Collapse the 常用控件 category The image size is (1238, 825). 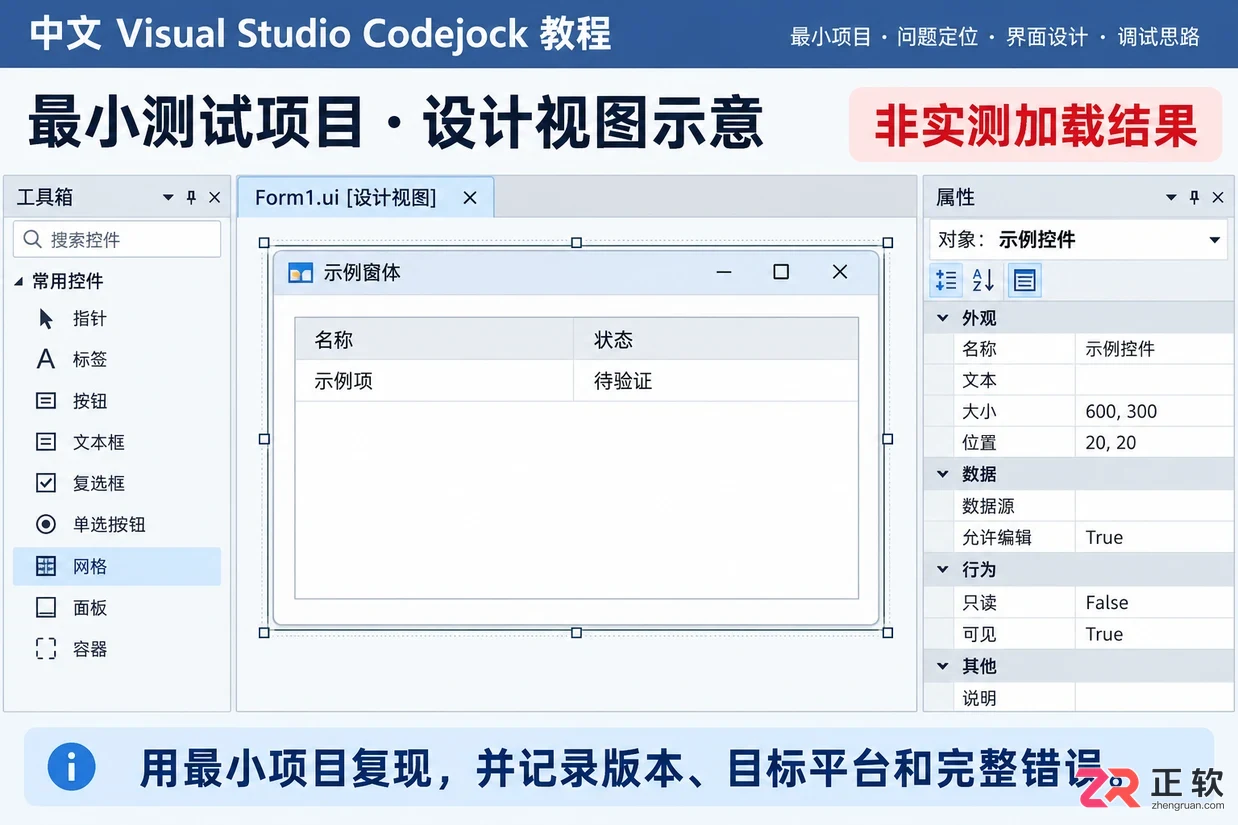click(19, 282)
